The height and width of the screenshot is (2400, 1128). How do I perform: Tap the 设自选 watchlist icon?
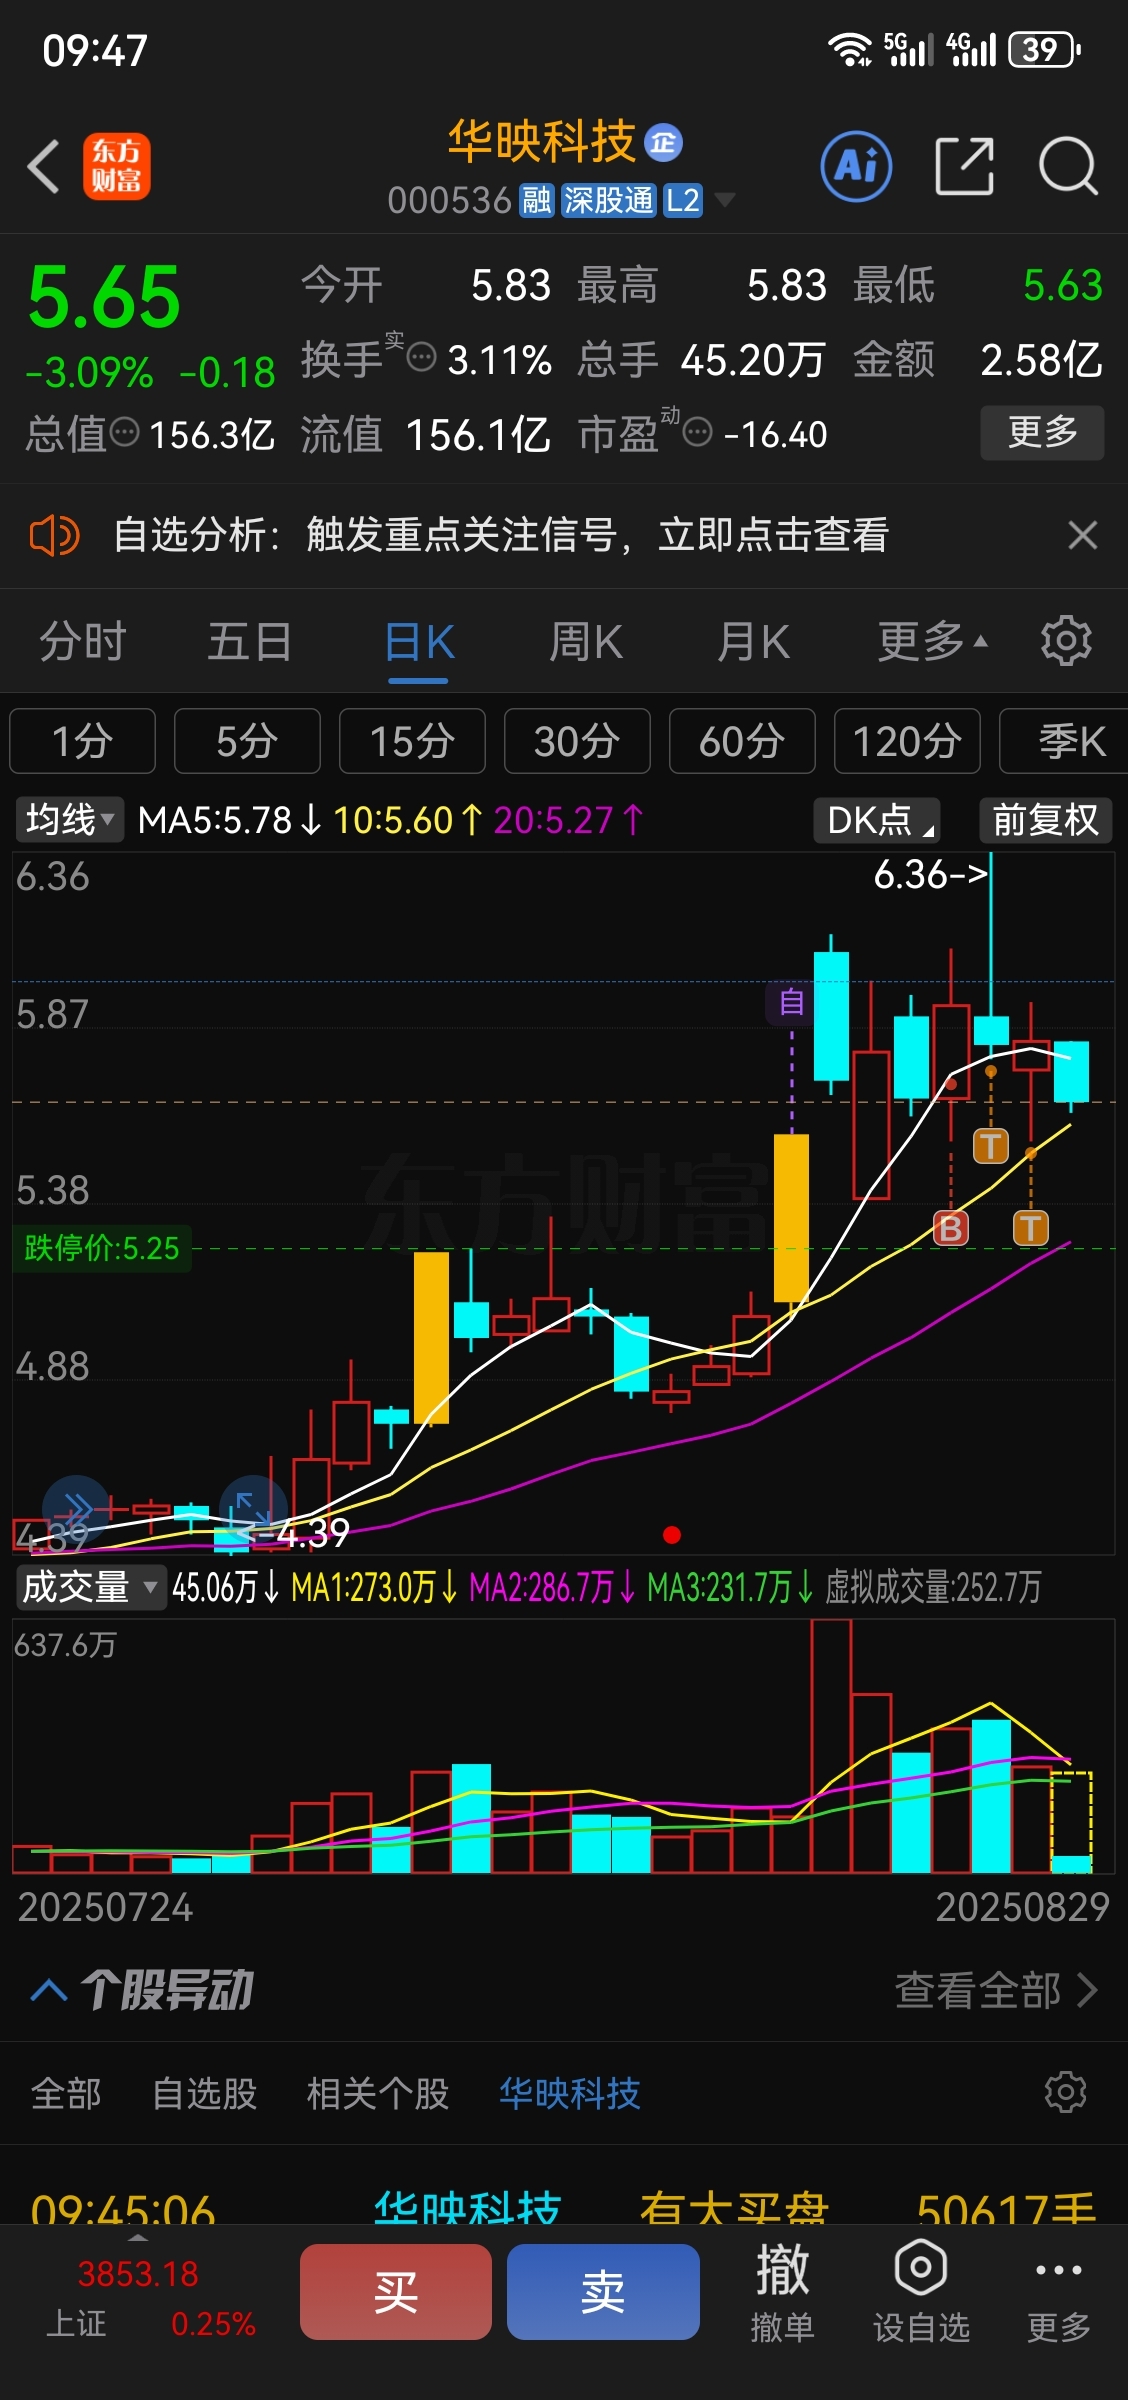921,2290
